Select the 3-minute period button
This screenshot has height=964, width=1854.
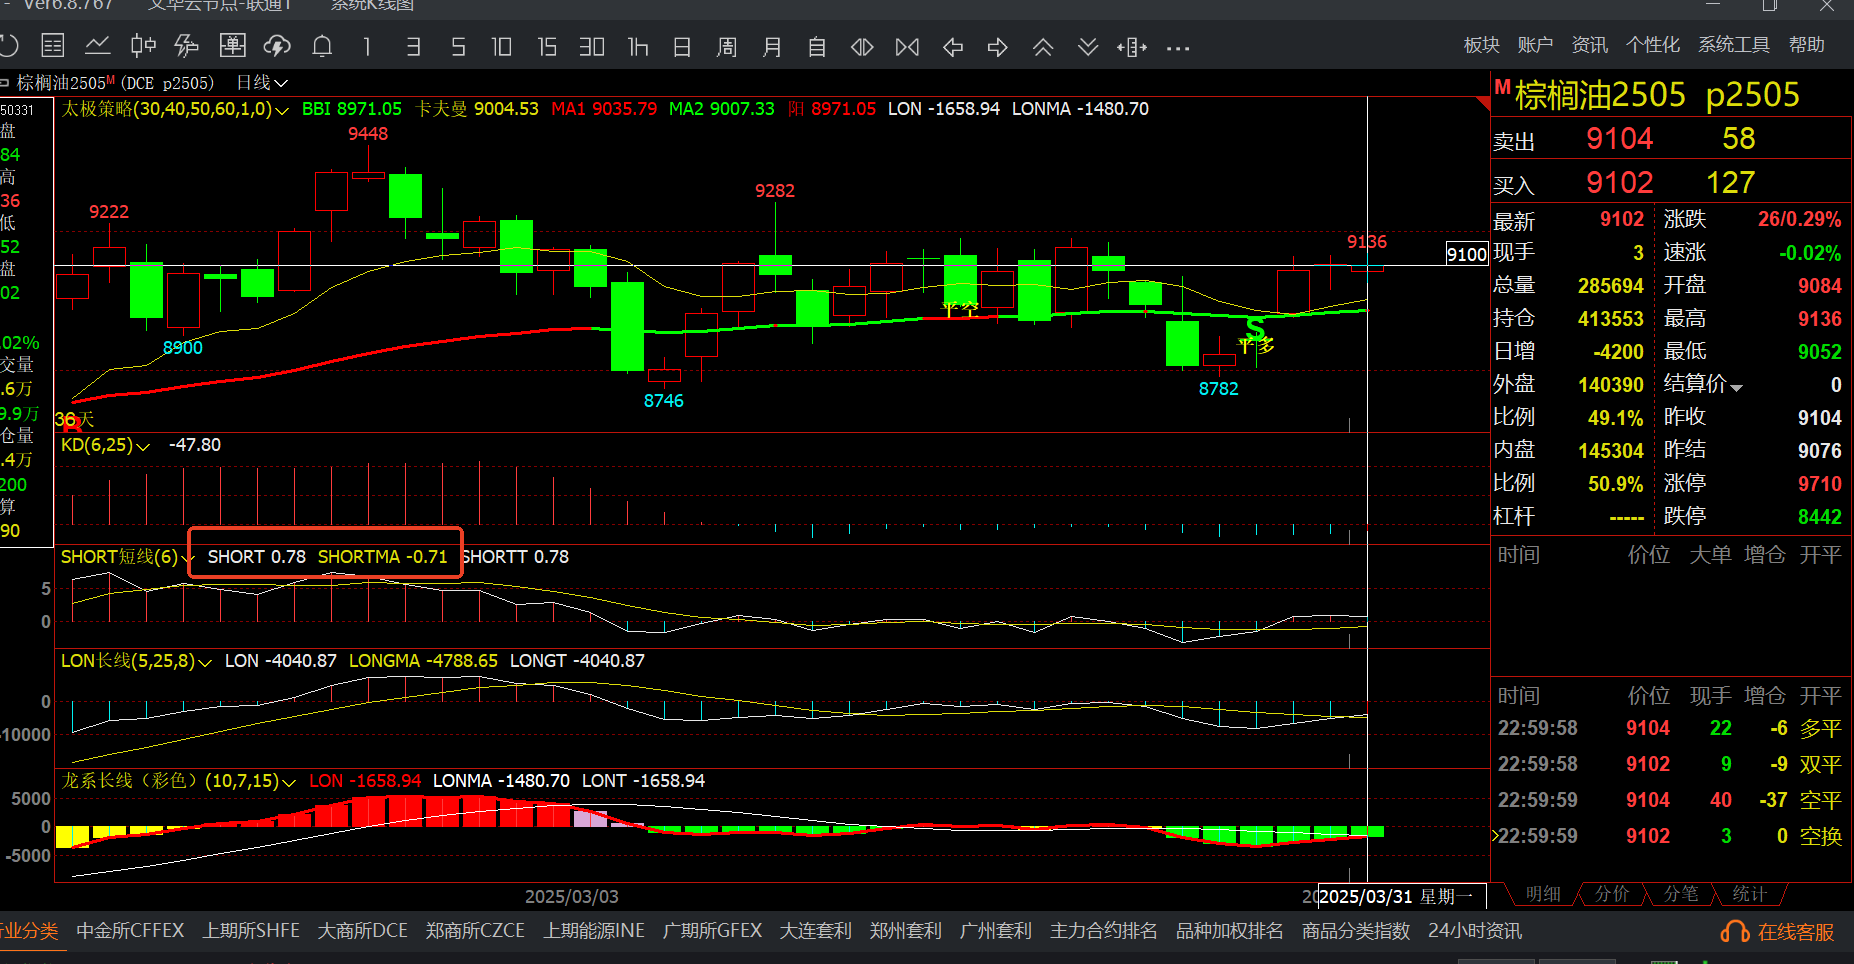point(413,47)
